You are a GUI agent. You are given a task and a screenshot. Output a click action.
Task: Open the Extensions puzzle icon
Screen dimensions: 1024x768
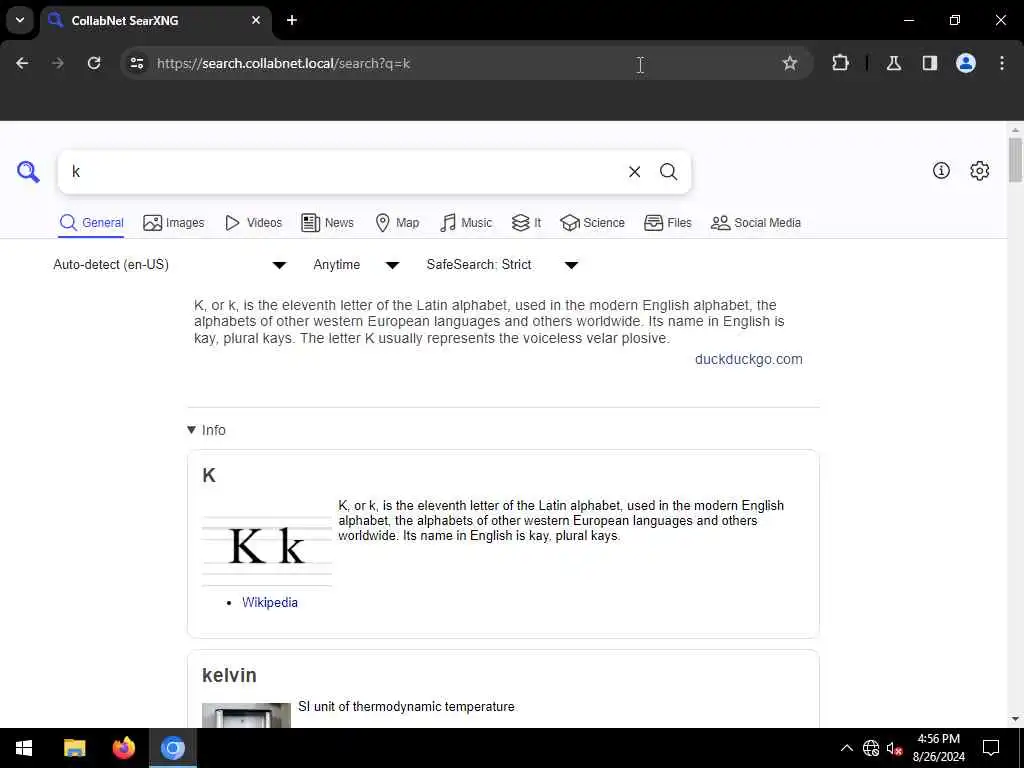tap(840, 63)
